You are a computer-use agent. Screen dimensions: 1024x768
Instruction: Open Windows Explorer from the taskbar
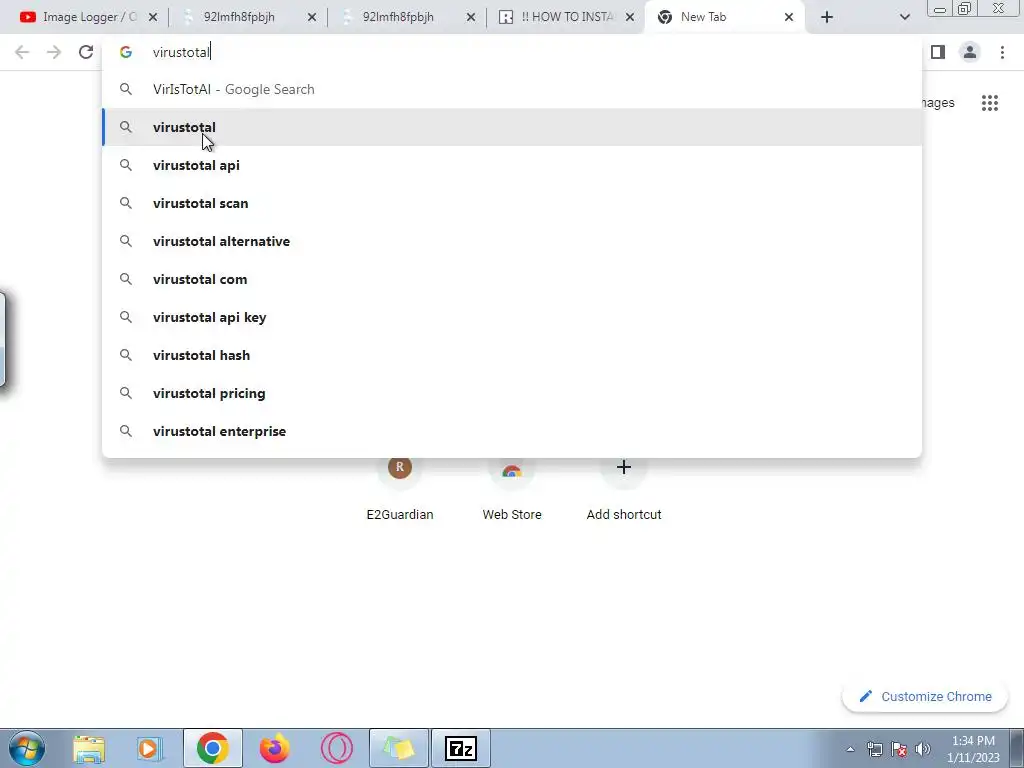click(89, 748)
